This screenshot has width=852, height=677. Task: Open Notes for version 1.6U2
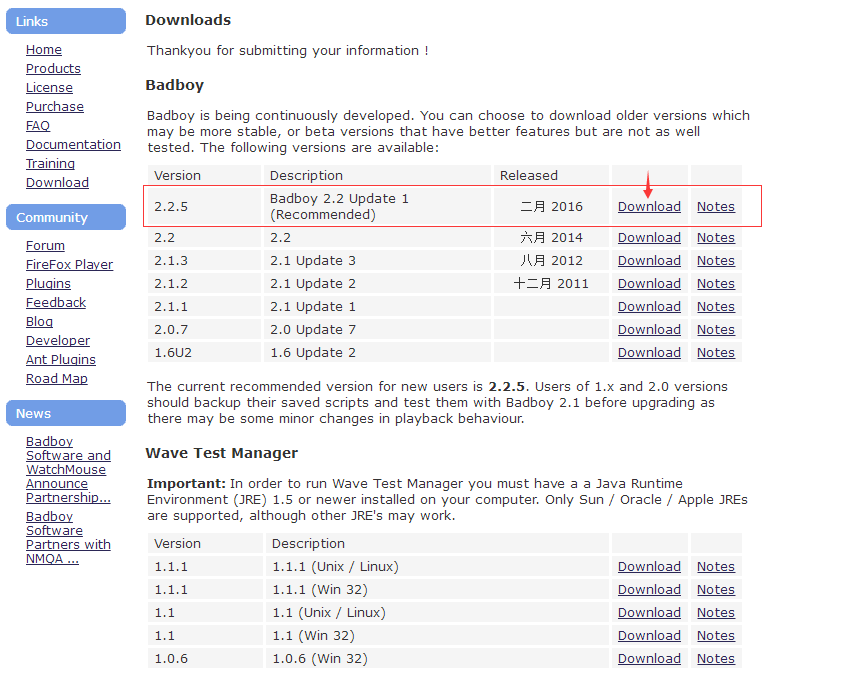[716, 353]
